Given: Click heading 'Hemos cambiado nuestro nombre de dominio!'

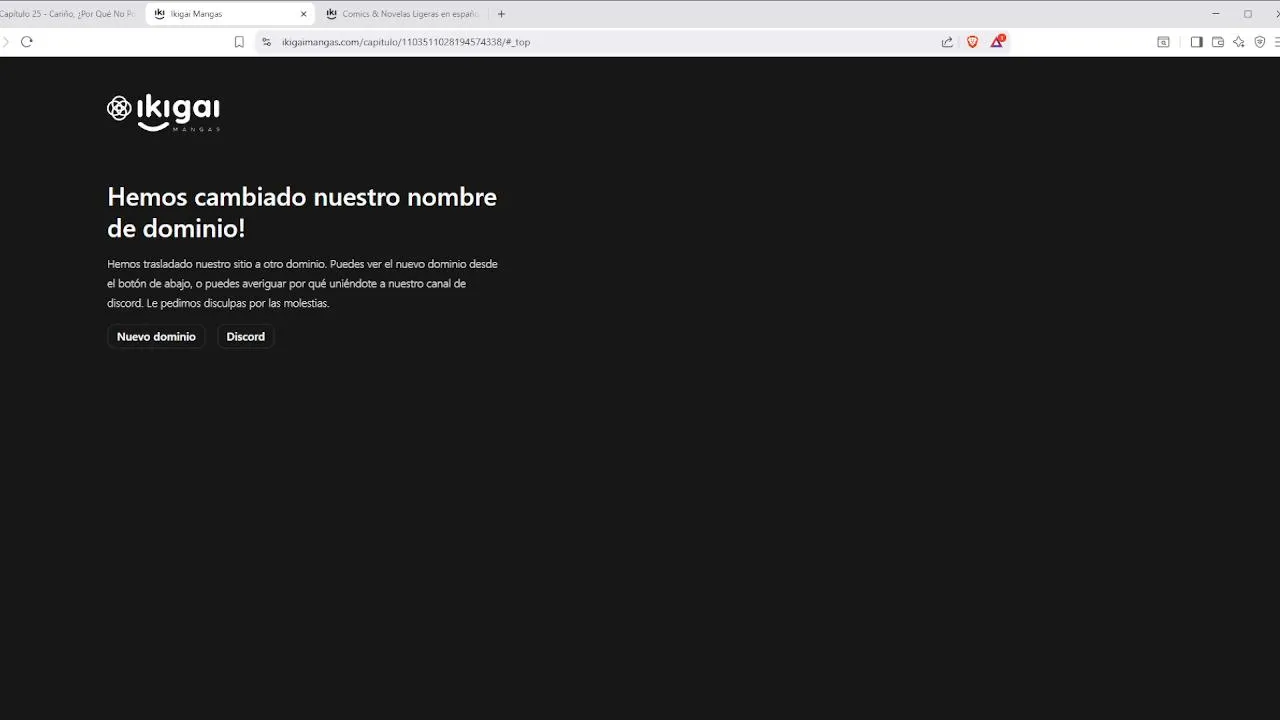Looking at the screenshot, I should tap(302, 212).
